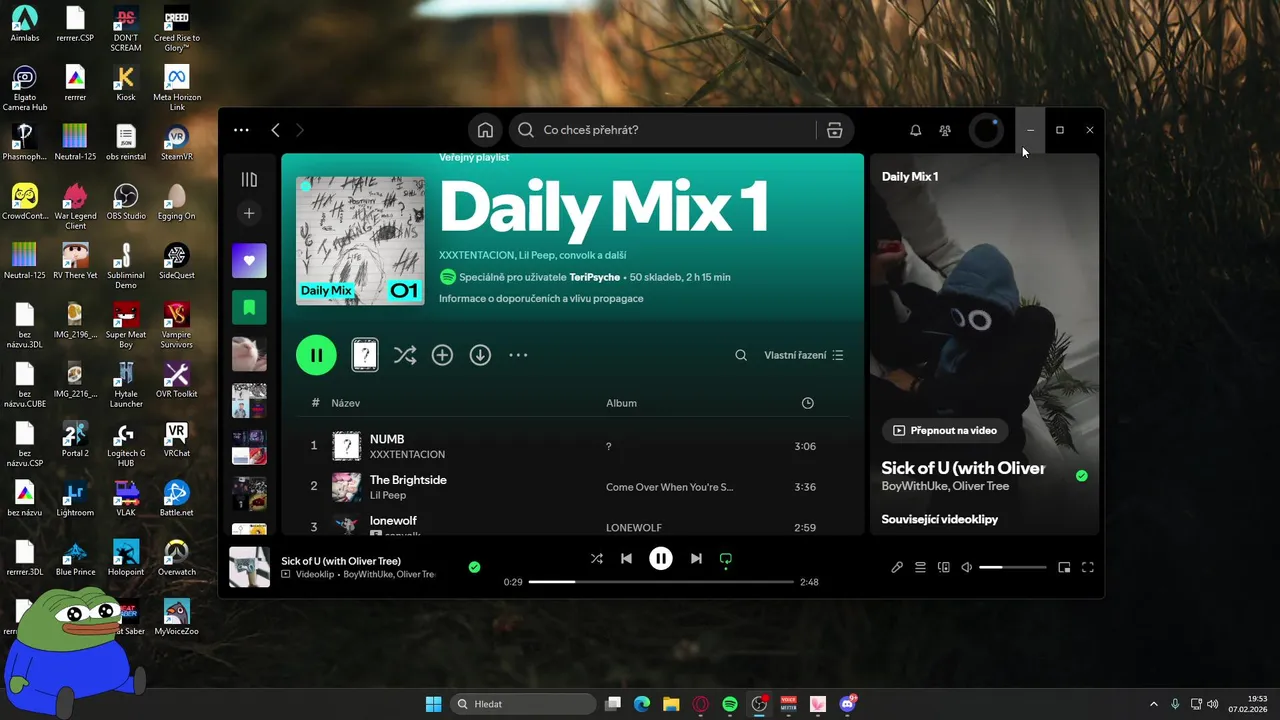1280x720 pixels.
Task: Open more options for Daily Mix 1
Action: [x=518, y=355]
